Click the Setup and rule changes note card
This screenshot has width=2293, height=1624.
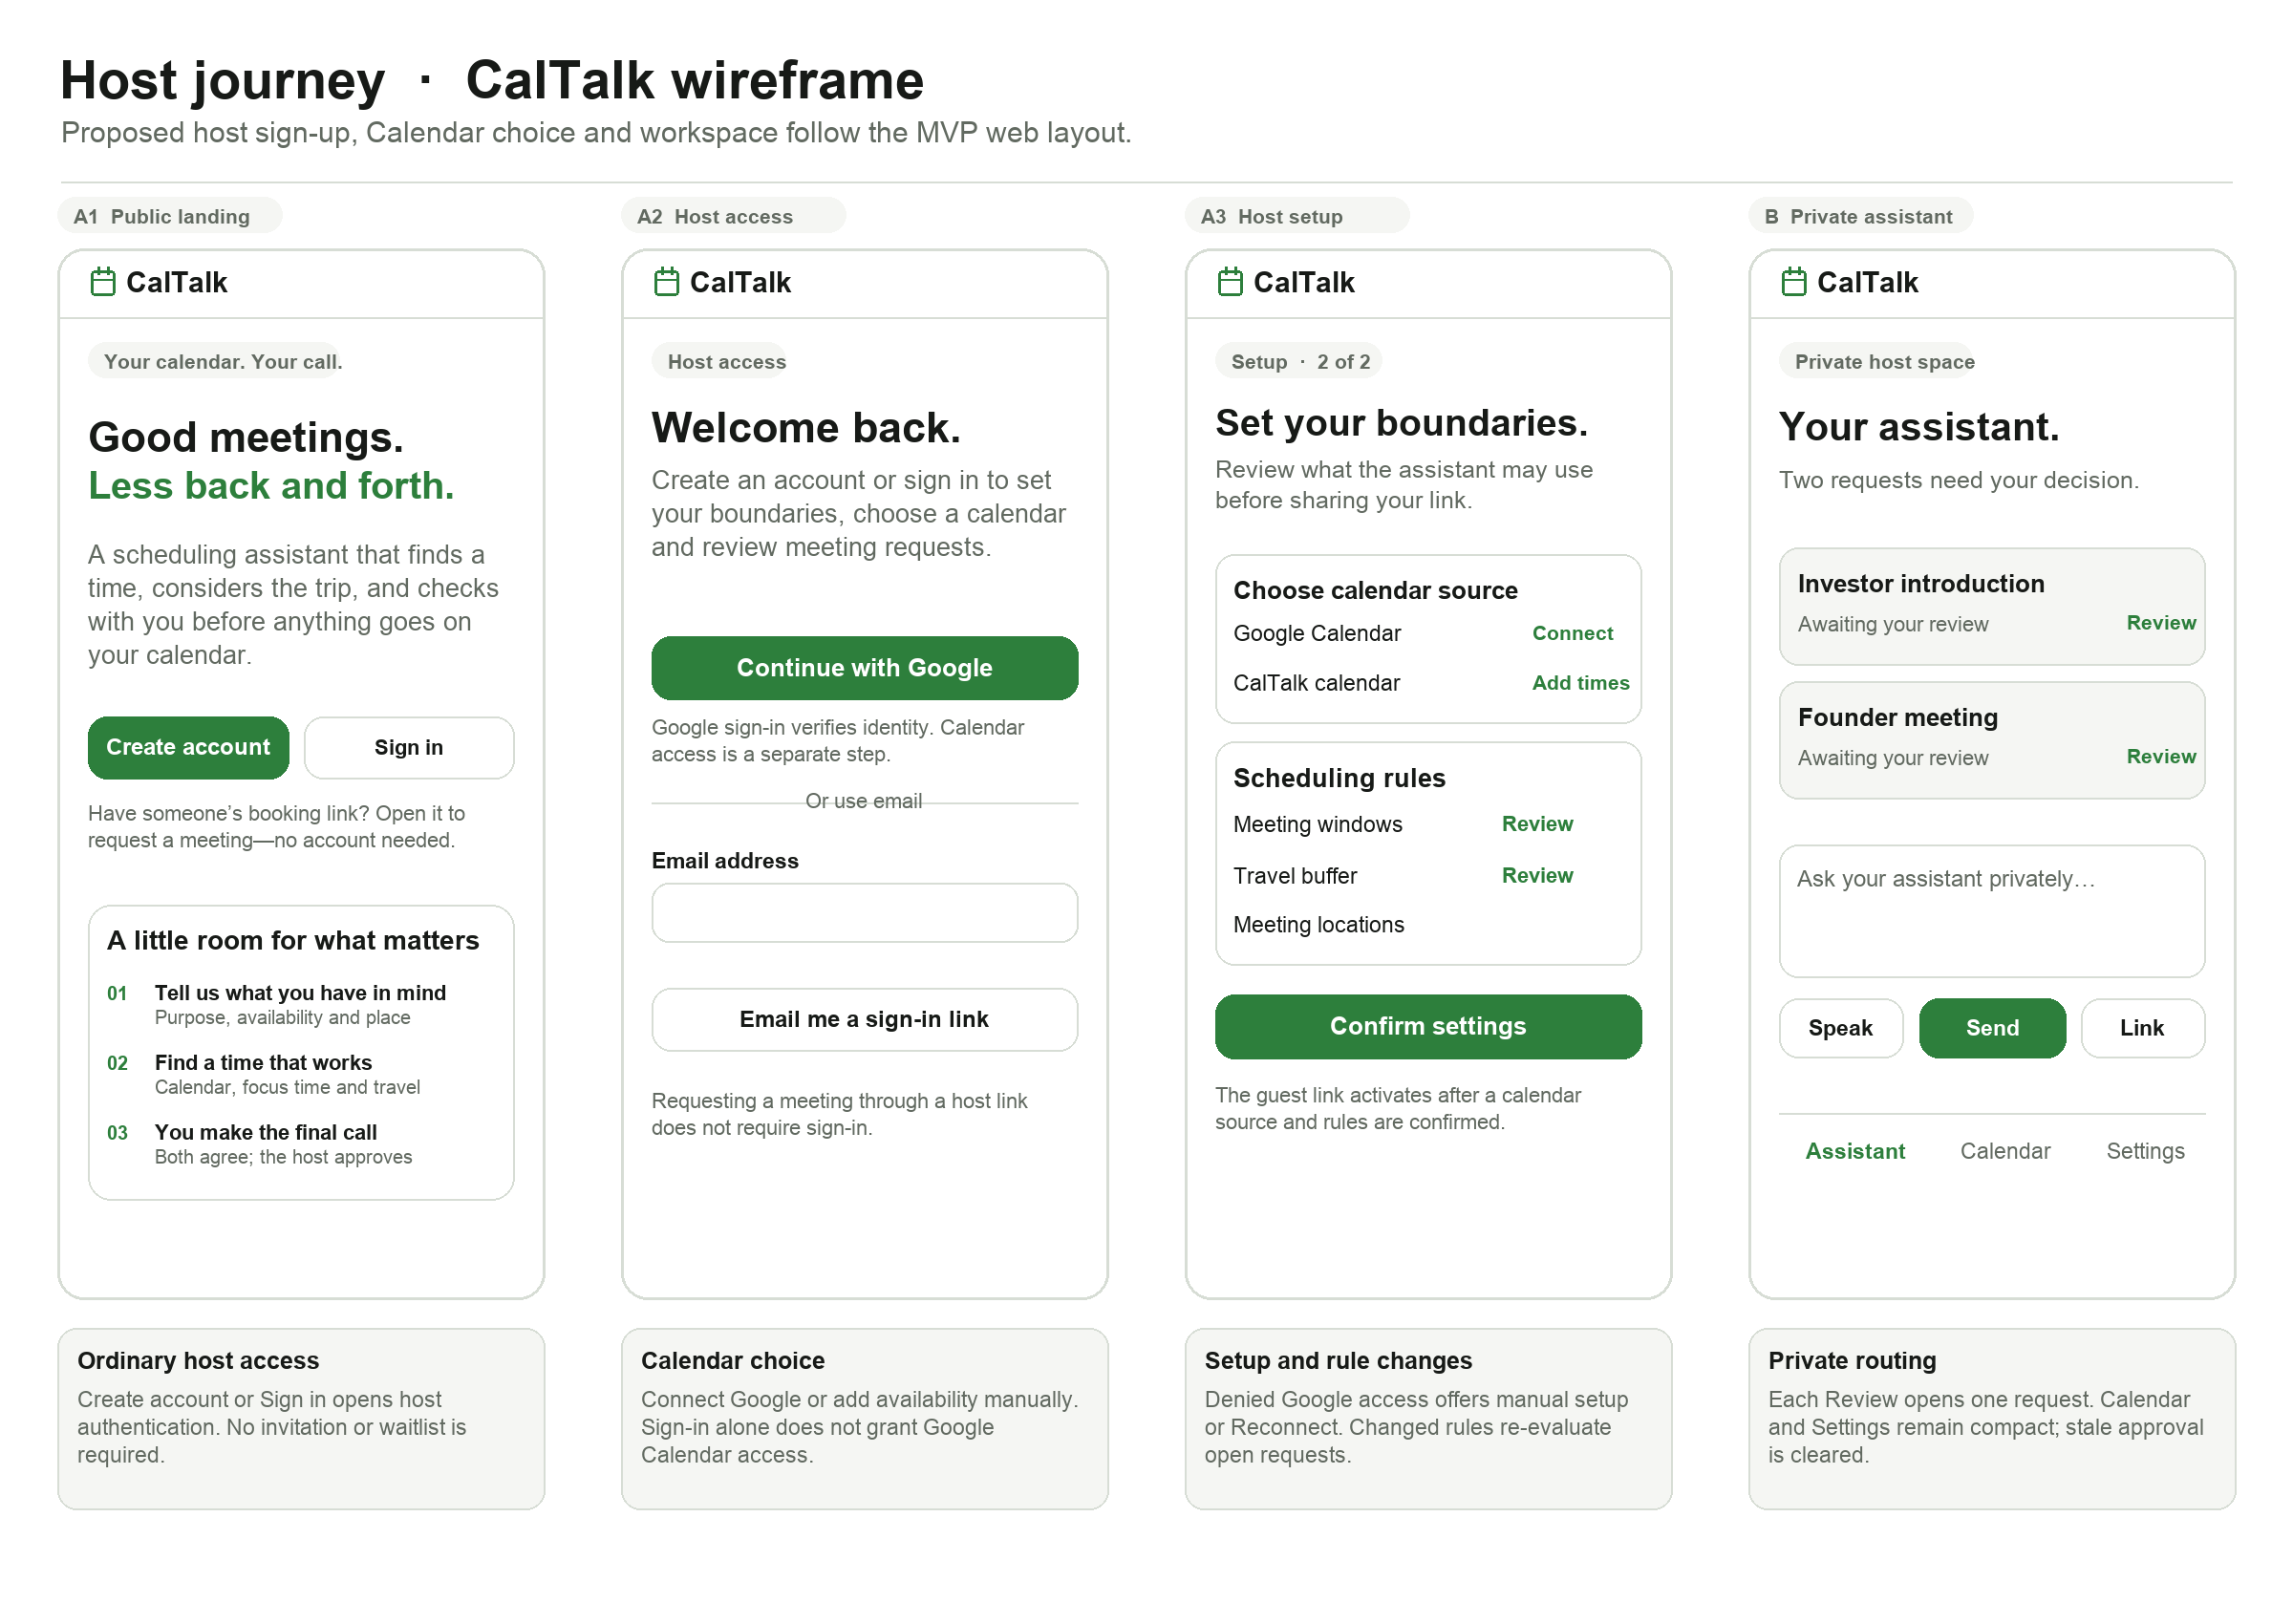(1427, 1418)
